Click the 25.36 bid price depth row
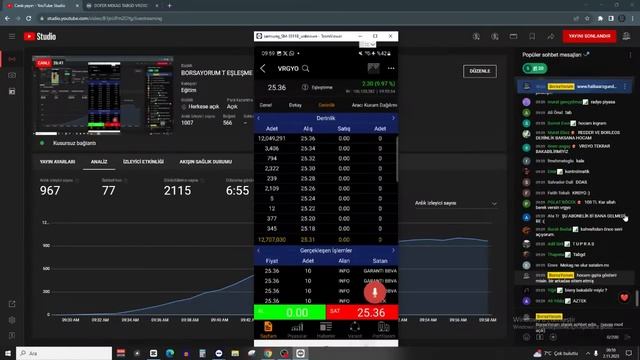The image size is (640, 360). pyautogui.click(x=325, y=139)
